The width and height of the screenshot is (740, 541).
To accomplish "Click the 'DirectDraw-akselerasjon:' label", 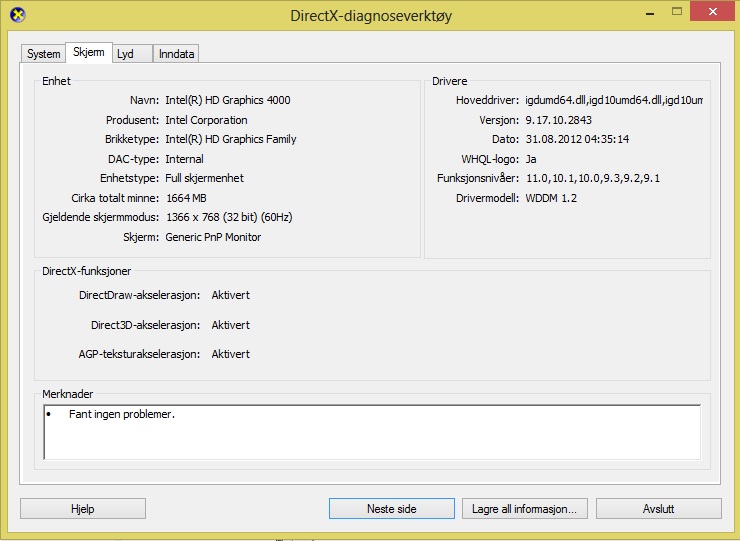I will point(140,295).
